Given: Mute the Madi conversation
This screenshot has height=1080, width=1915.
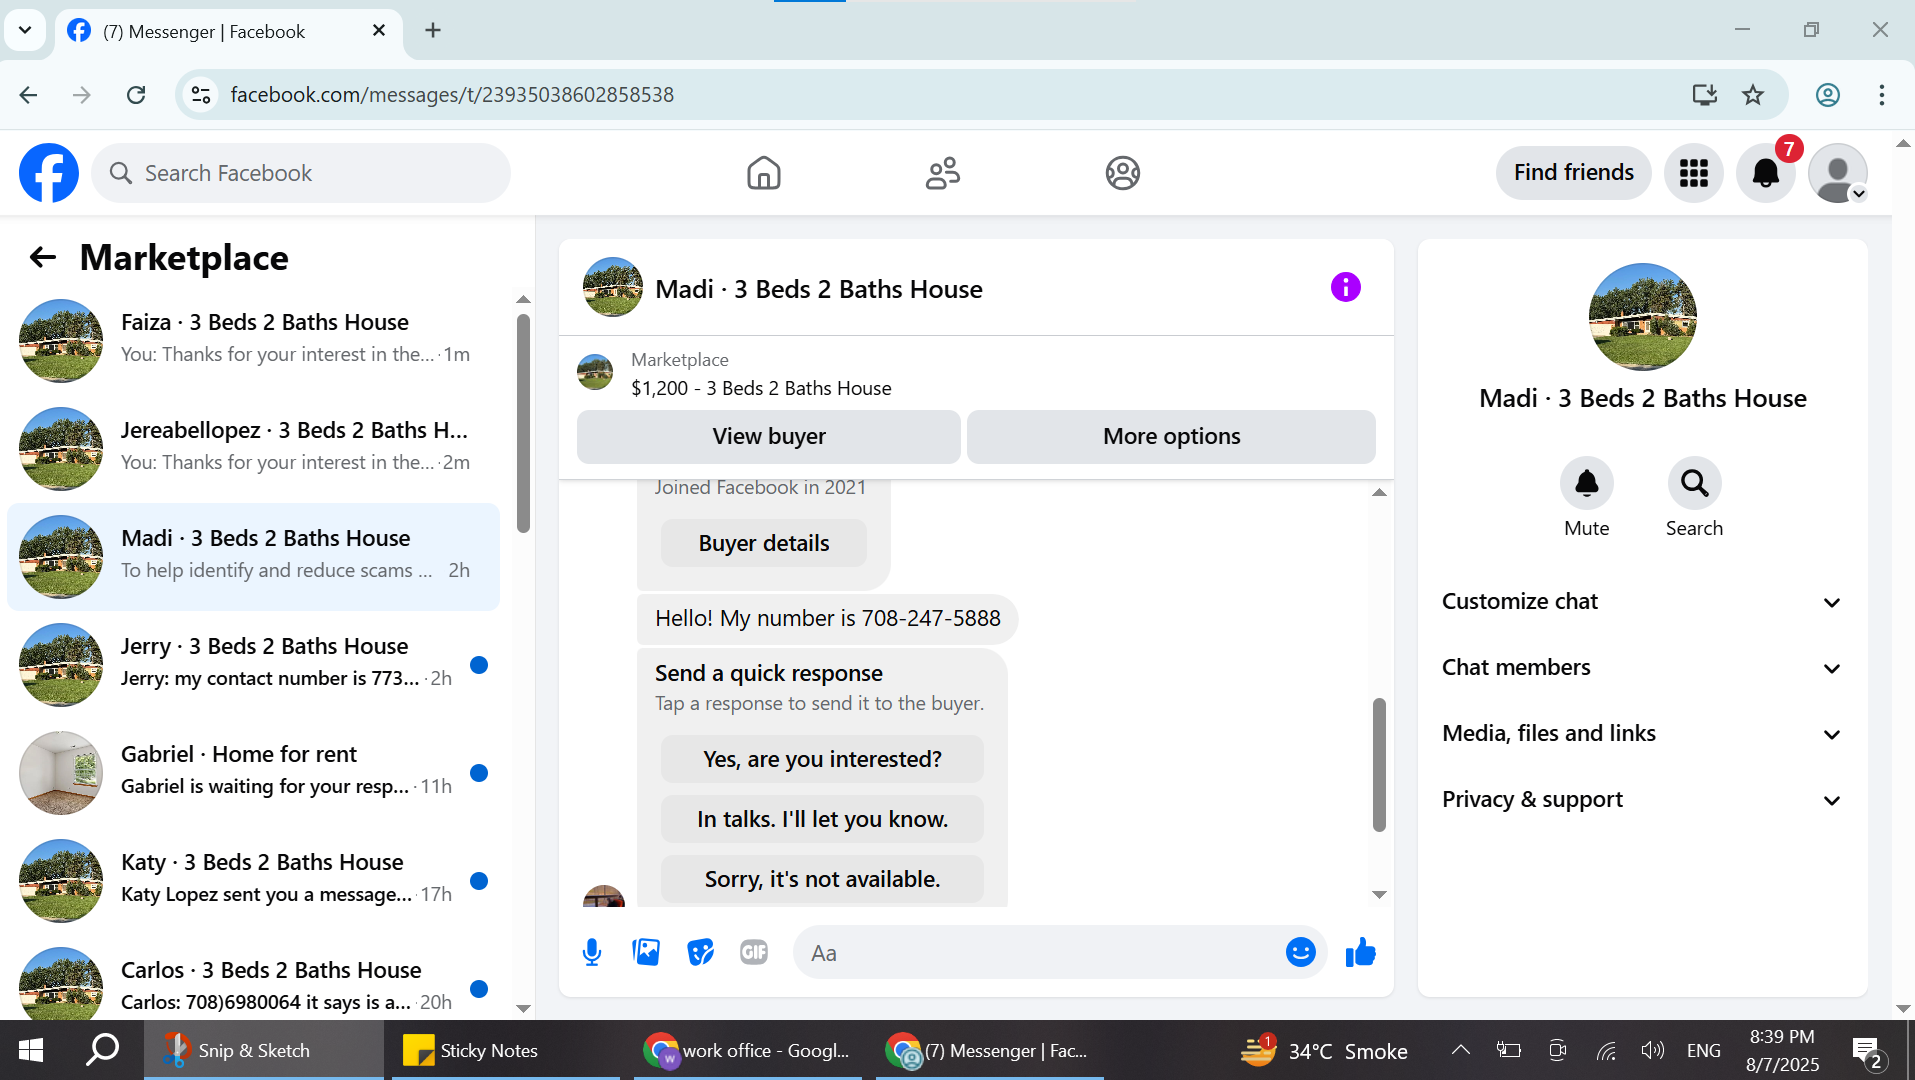Looking at the screenshot, I should (x=1587, y=483).
